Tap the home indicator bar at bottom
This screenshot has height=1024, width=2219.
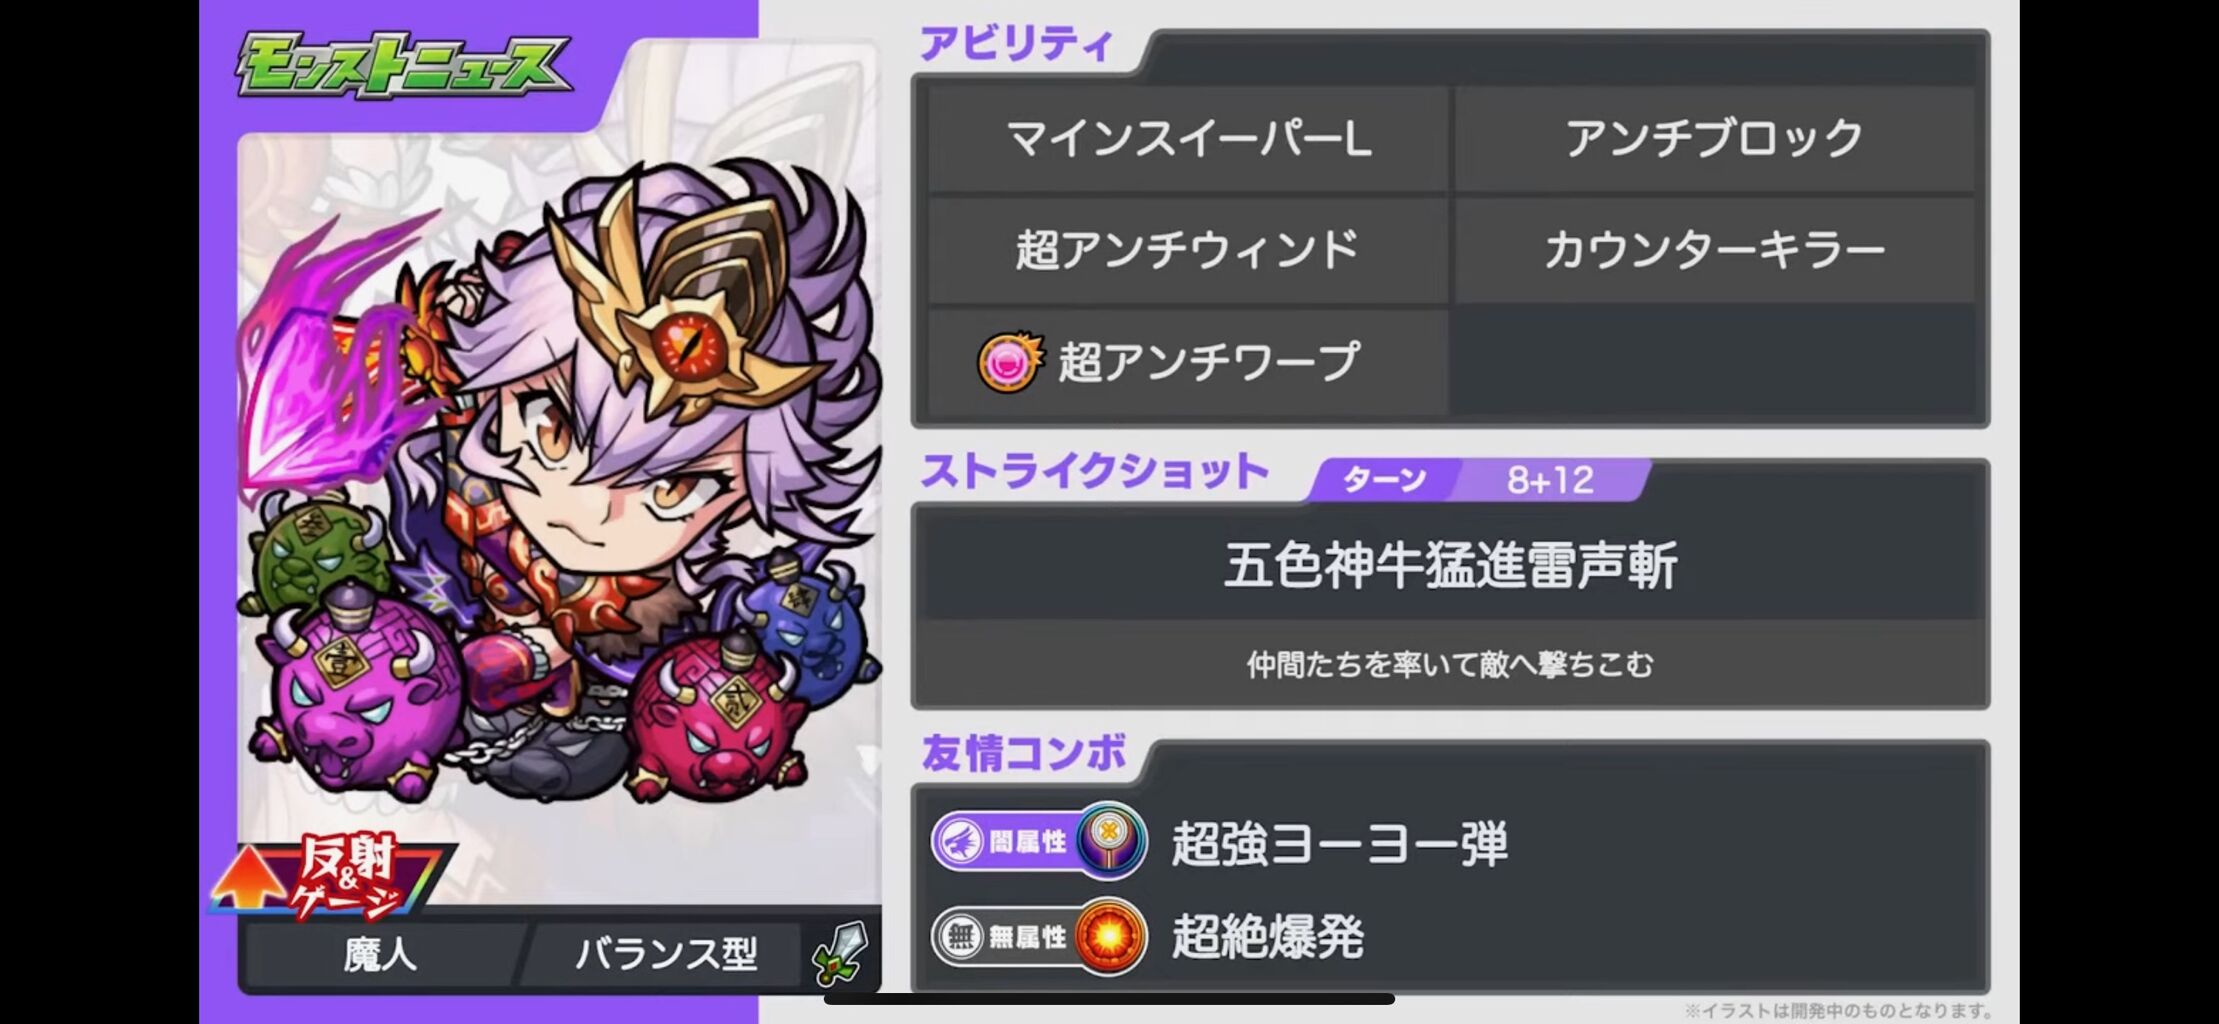pos(1109,998)
